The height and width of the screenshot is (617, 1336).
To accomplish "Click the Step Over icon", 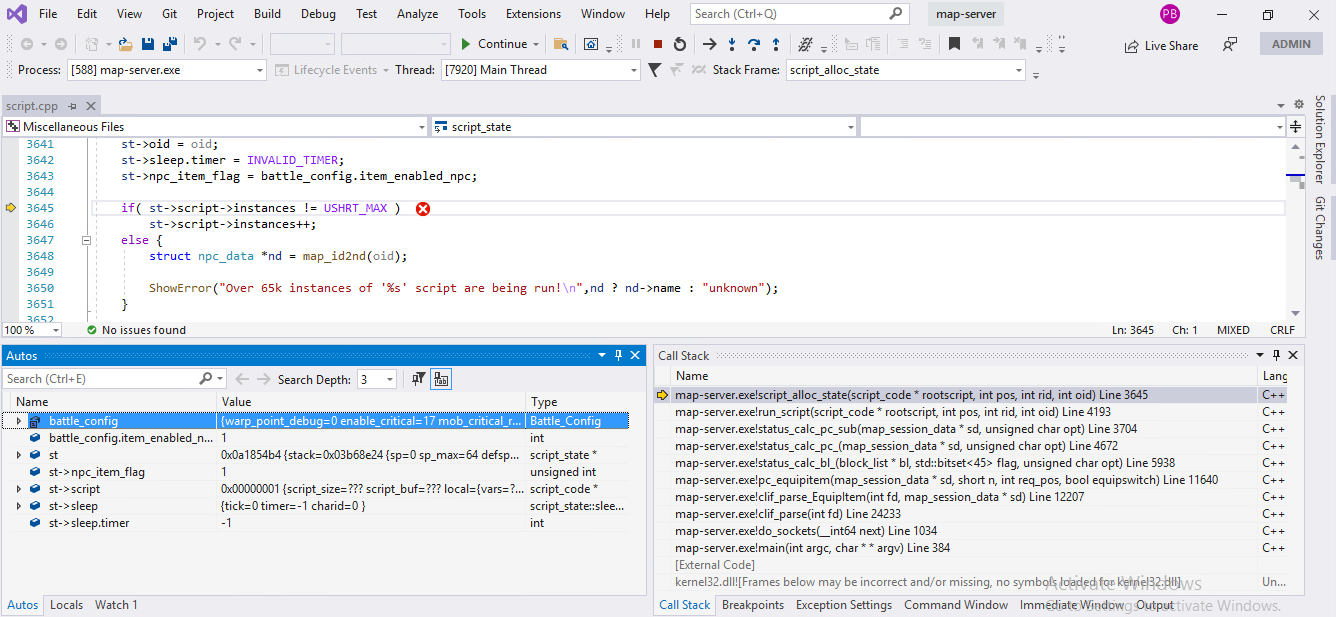I will coord(754,44).
